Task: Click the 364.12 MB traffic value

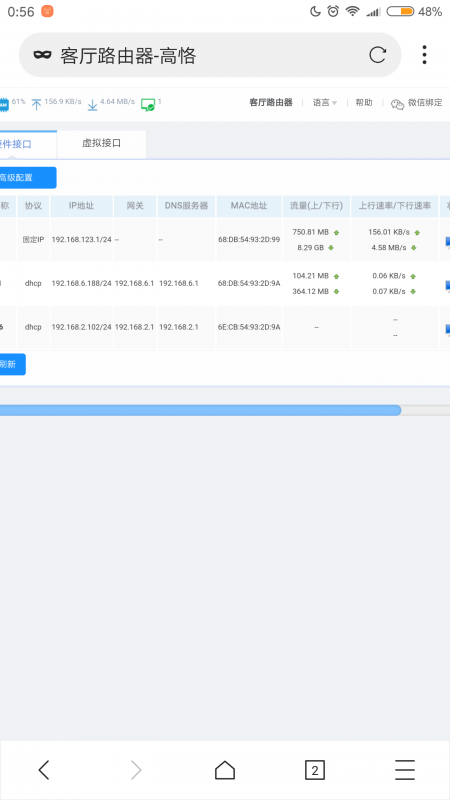Action: tap(310, 292)
